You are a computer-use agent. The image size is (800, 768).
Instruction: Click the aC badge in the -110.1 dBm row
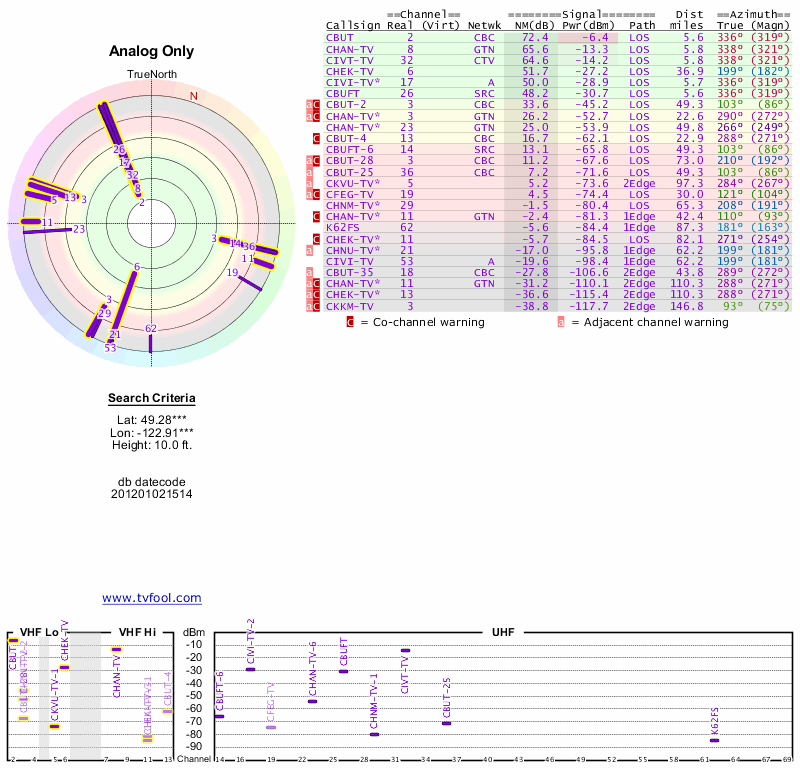[x=313, y=284]
